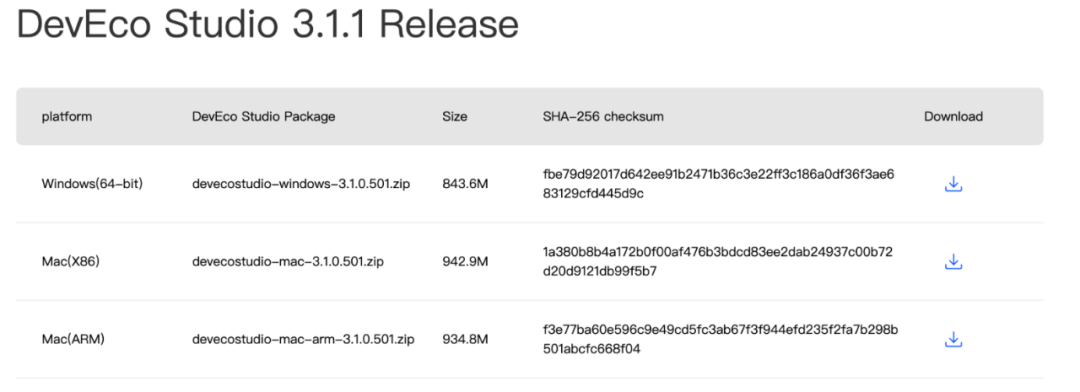Click the DevEco Studio 3.1.1 Release heading

267,24
